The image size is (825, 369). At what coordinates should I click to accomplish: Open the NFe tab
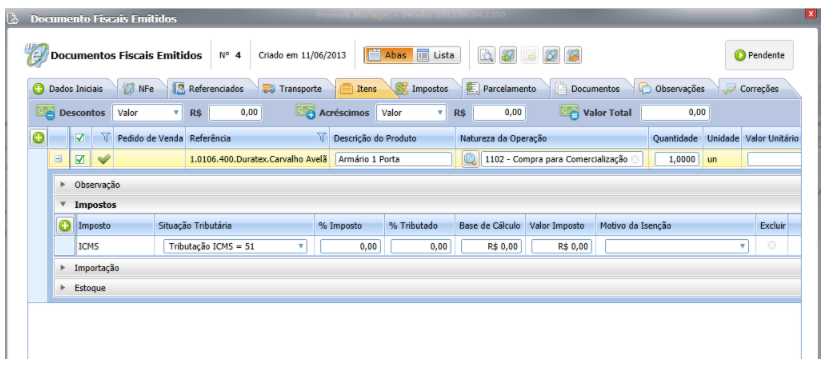pos(139,89)
